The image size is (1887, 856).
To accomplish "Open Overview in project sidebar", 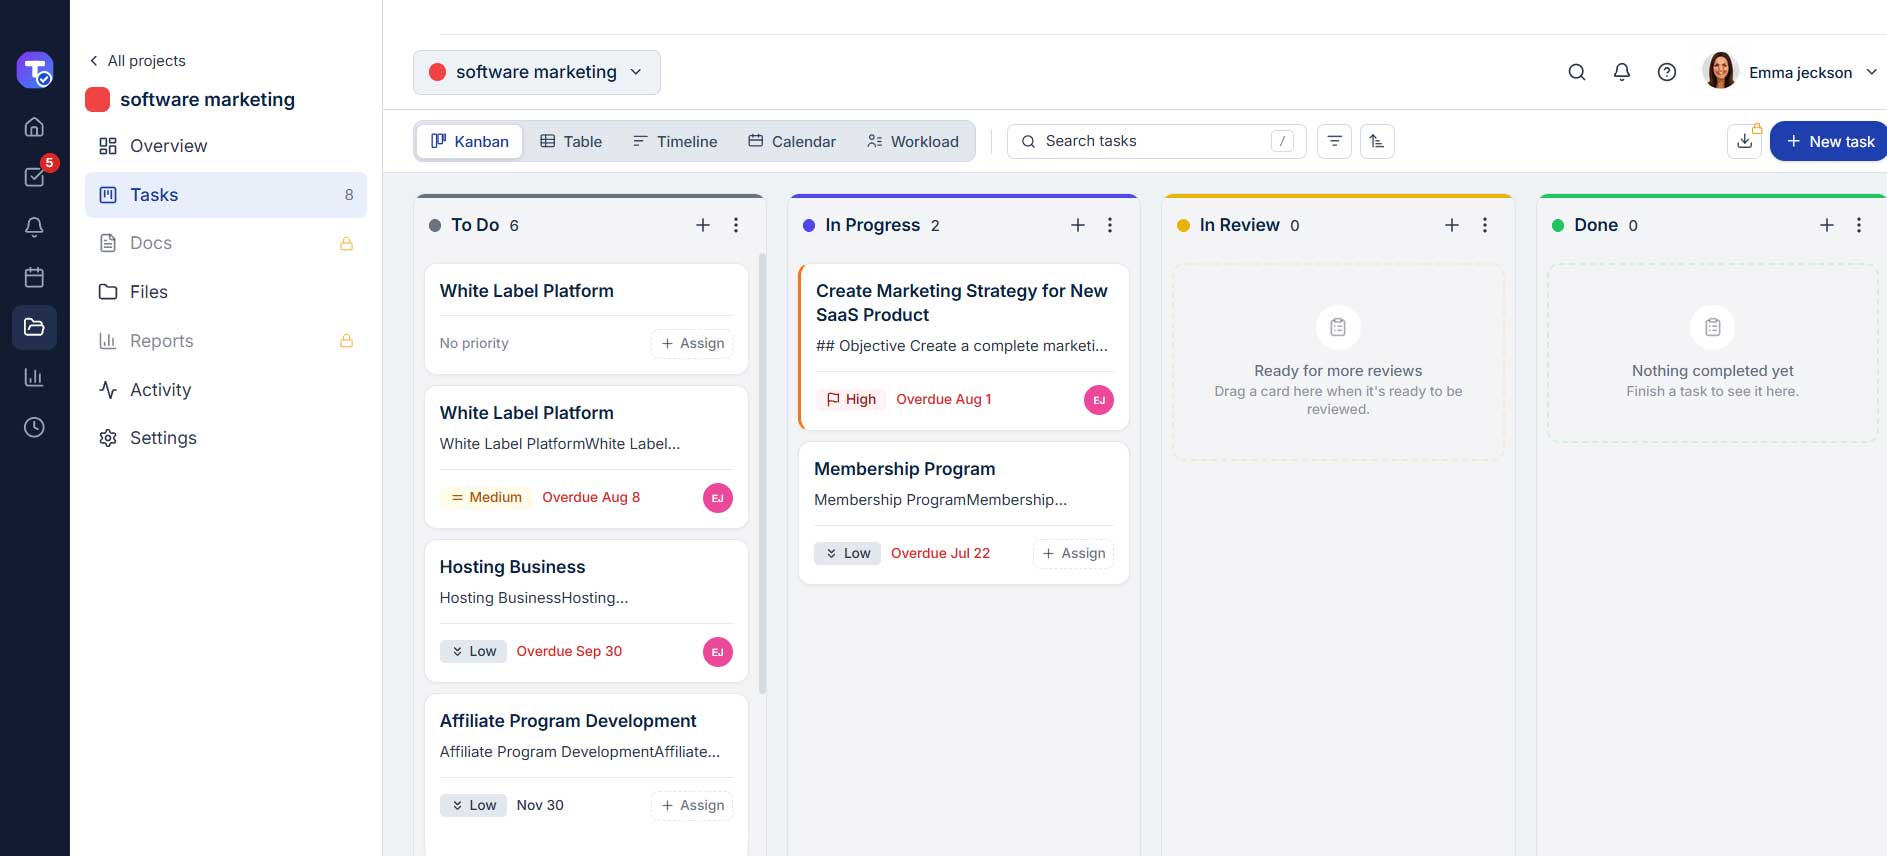I will (226, 146).
